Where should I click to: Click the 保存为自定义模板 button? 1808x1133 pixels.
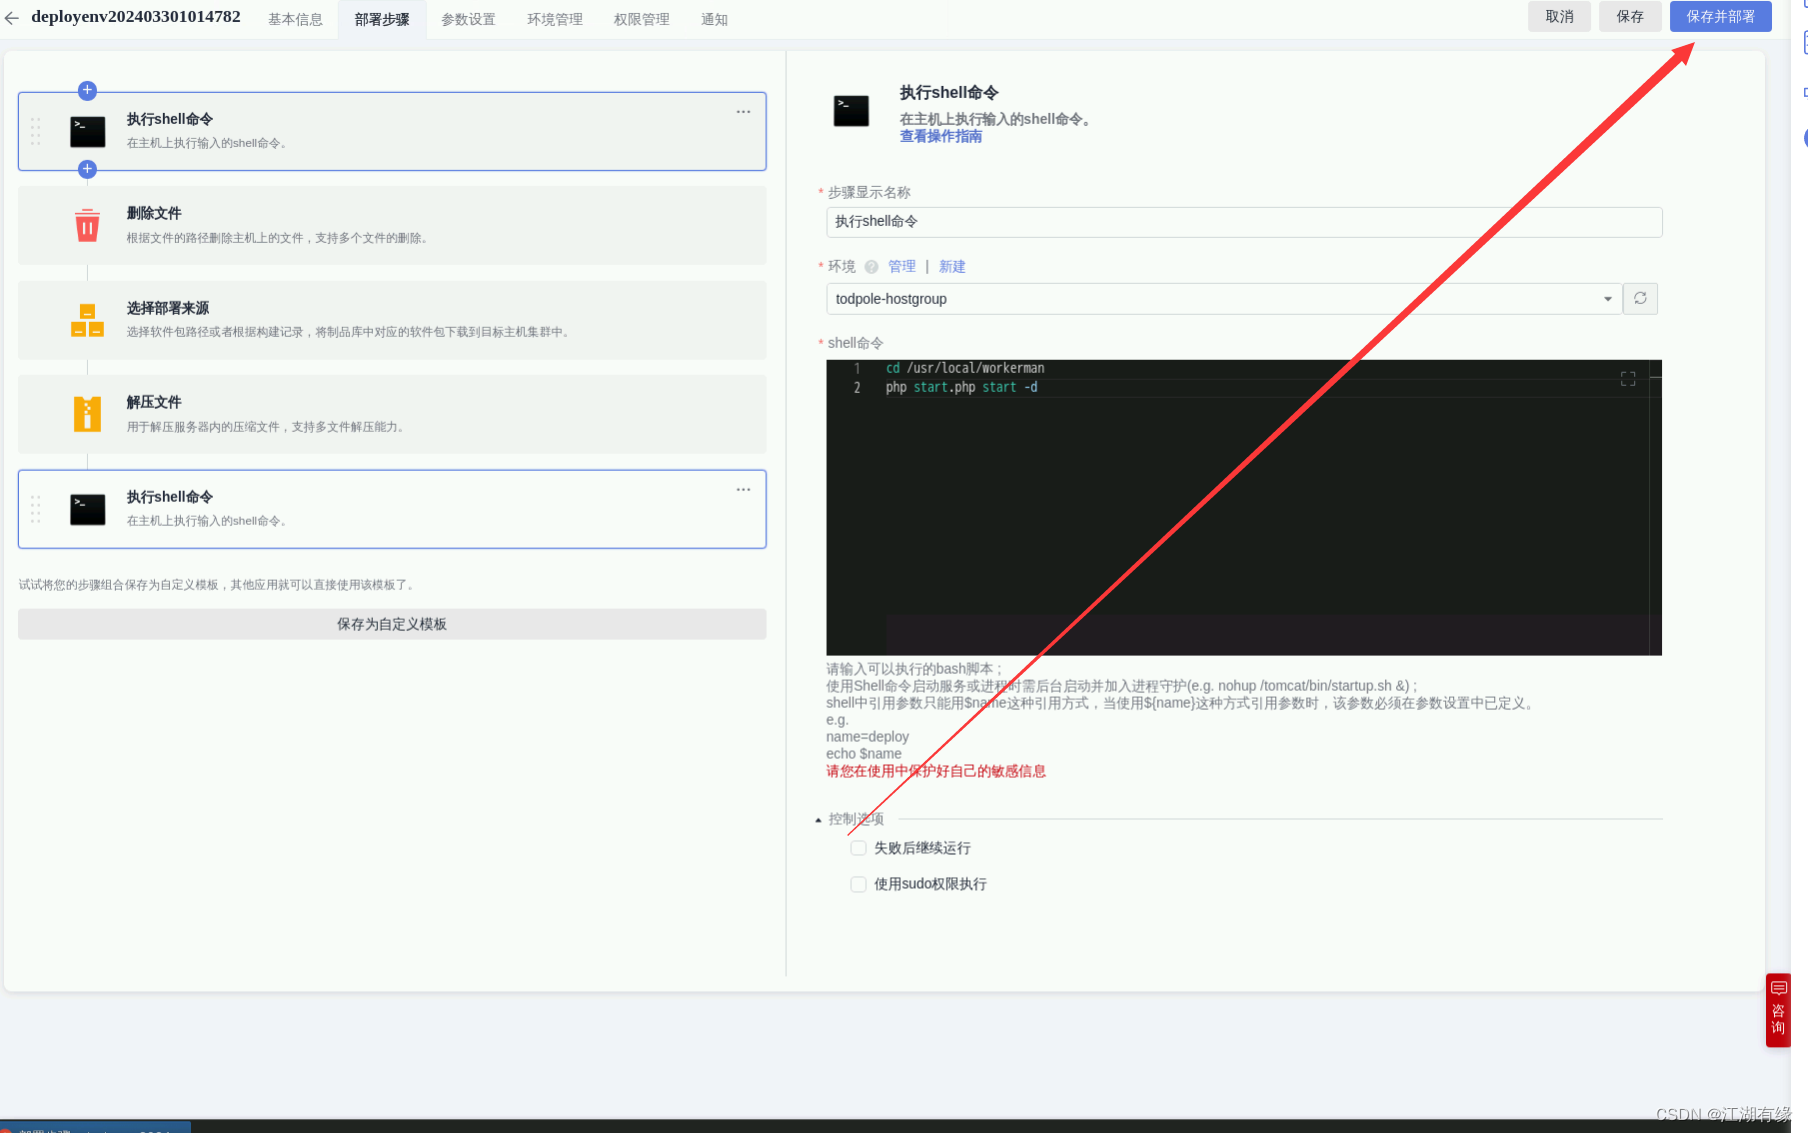(391, 623)
